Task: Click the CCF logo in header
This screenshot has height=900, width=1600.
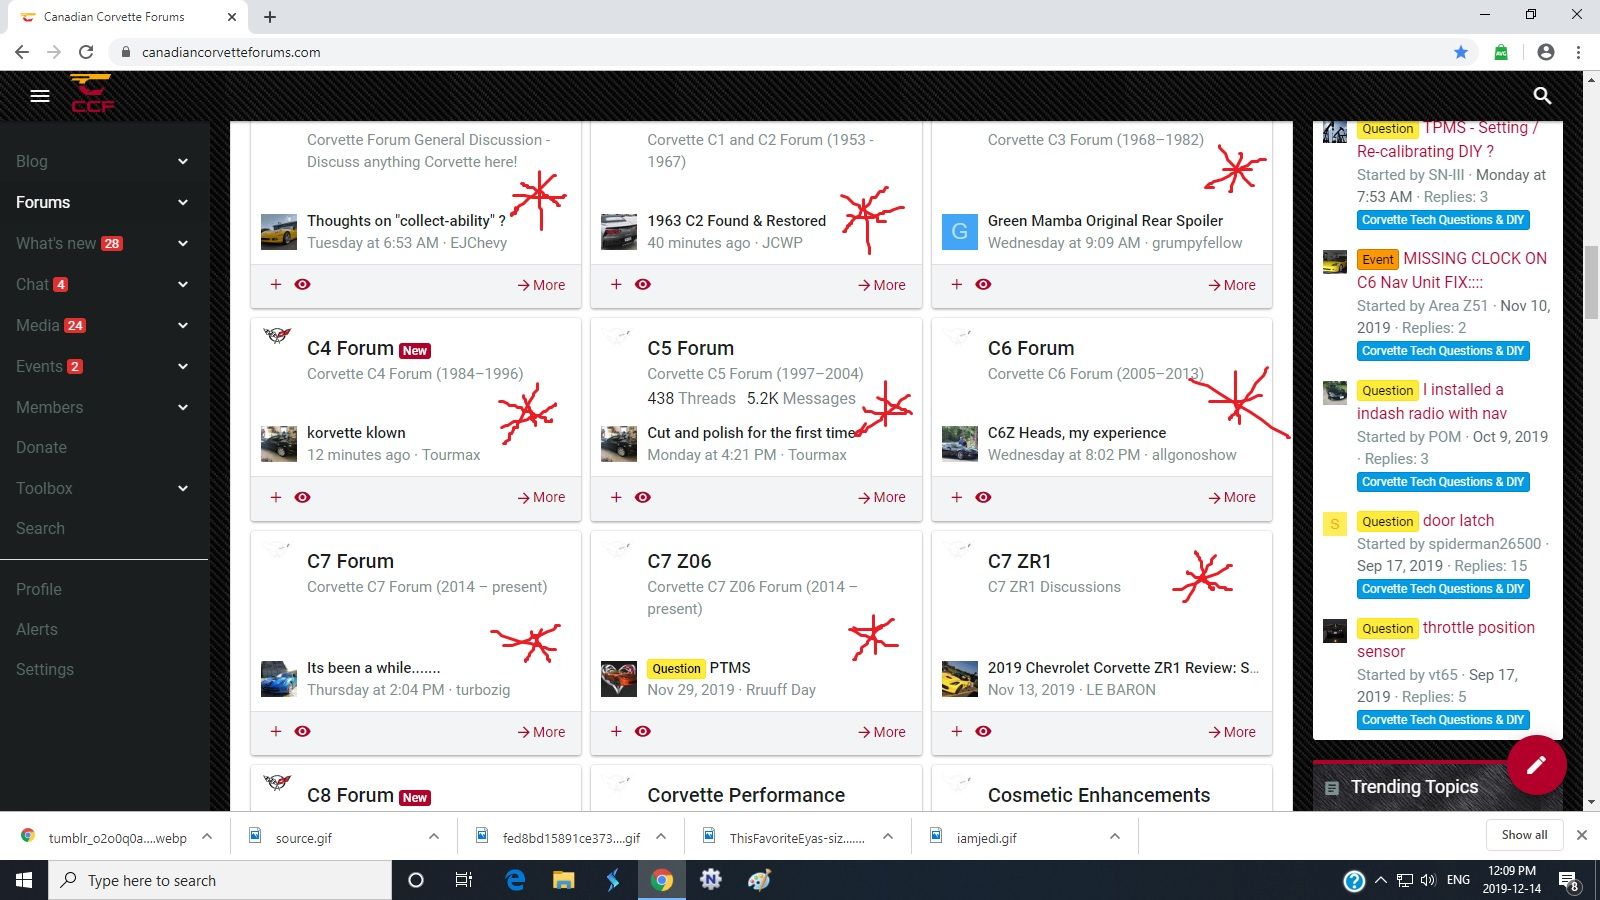Action: pyautogui.click(x=92, y=94)
